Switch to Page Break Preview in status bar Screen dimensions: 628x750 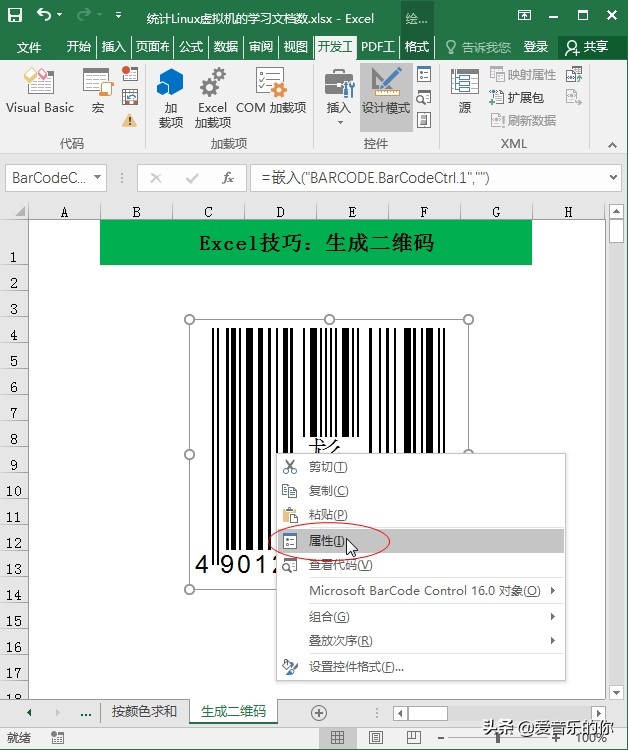413,738
